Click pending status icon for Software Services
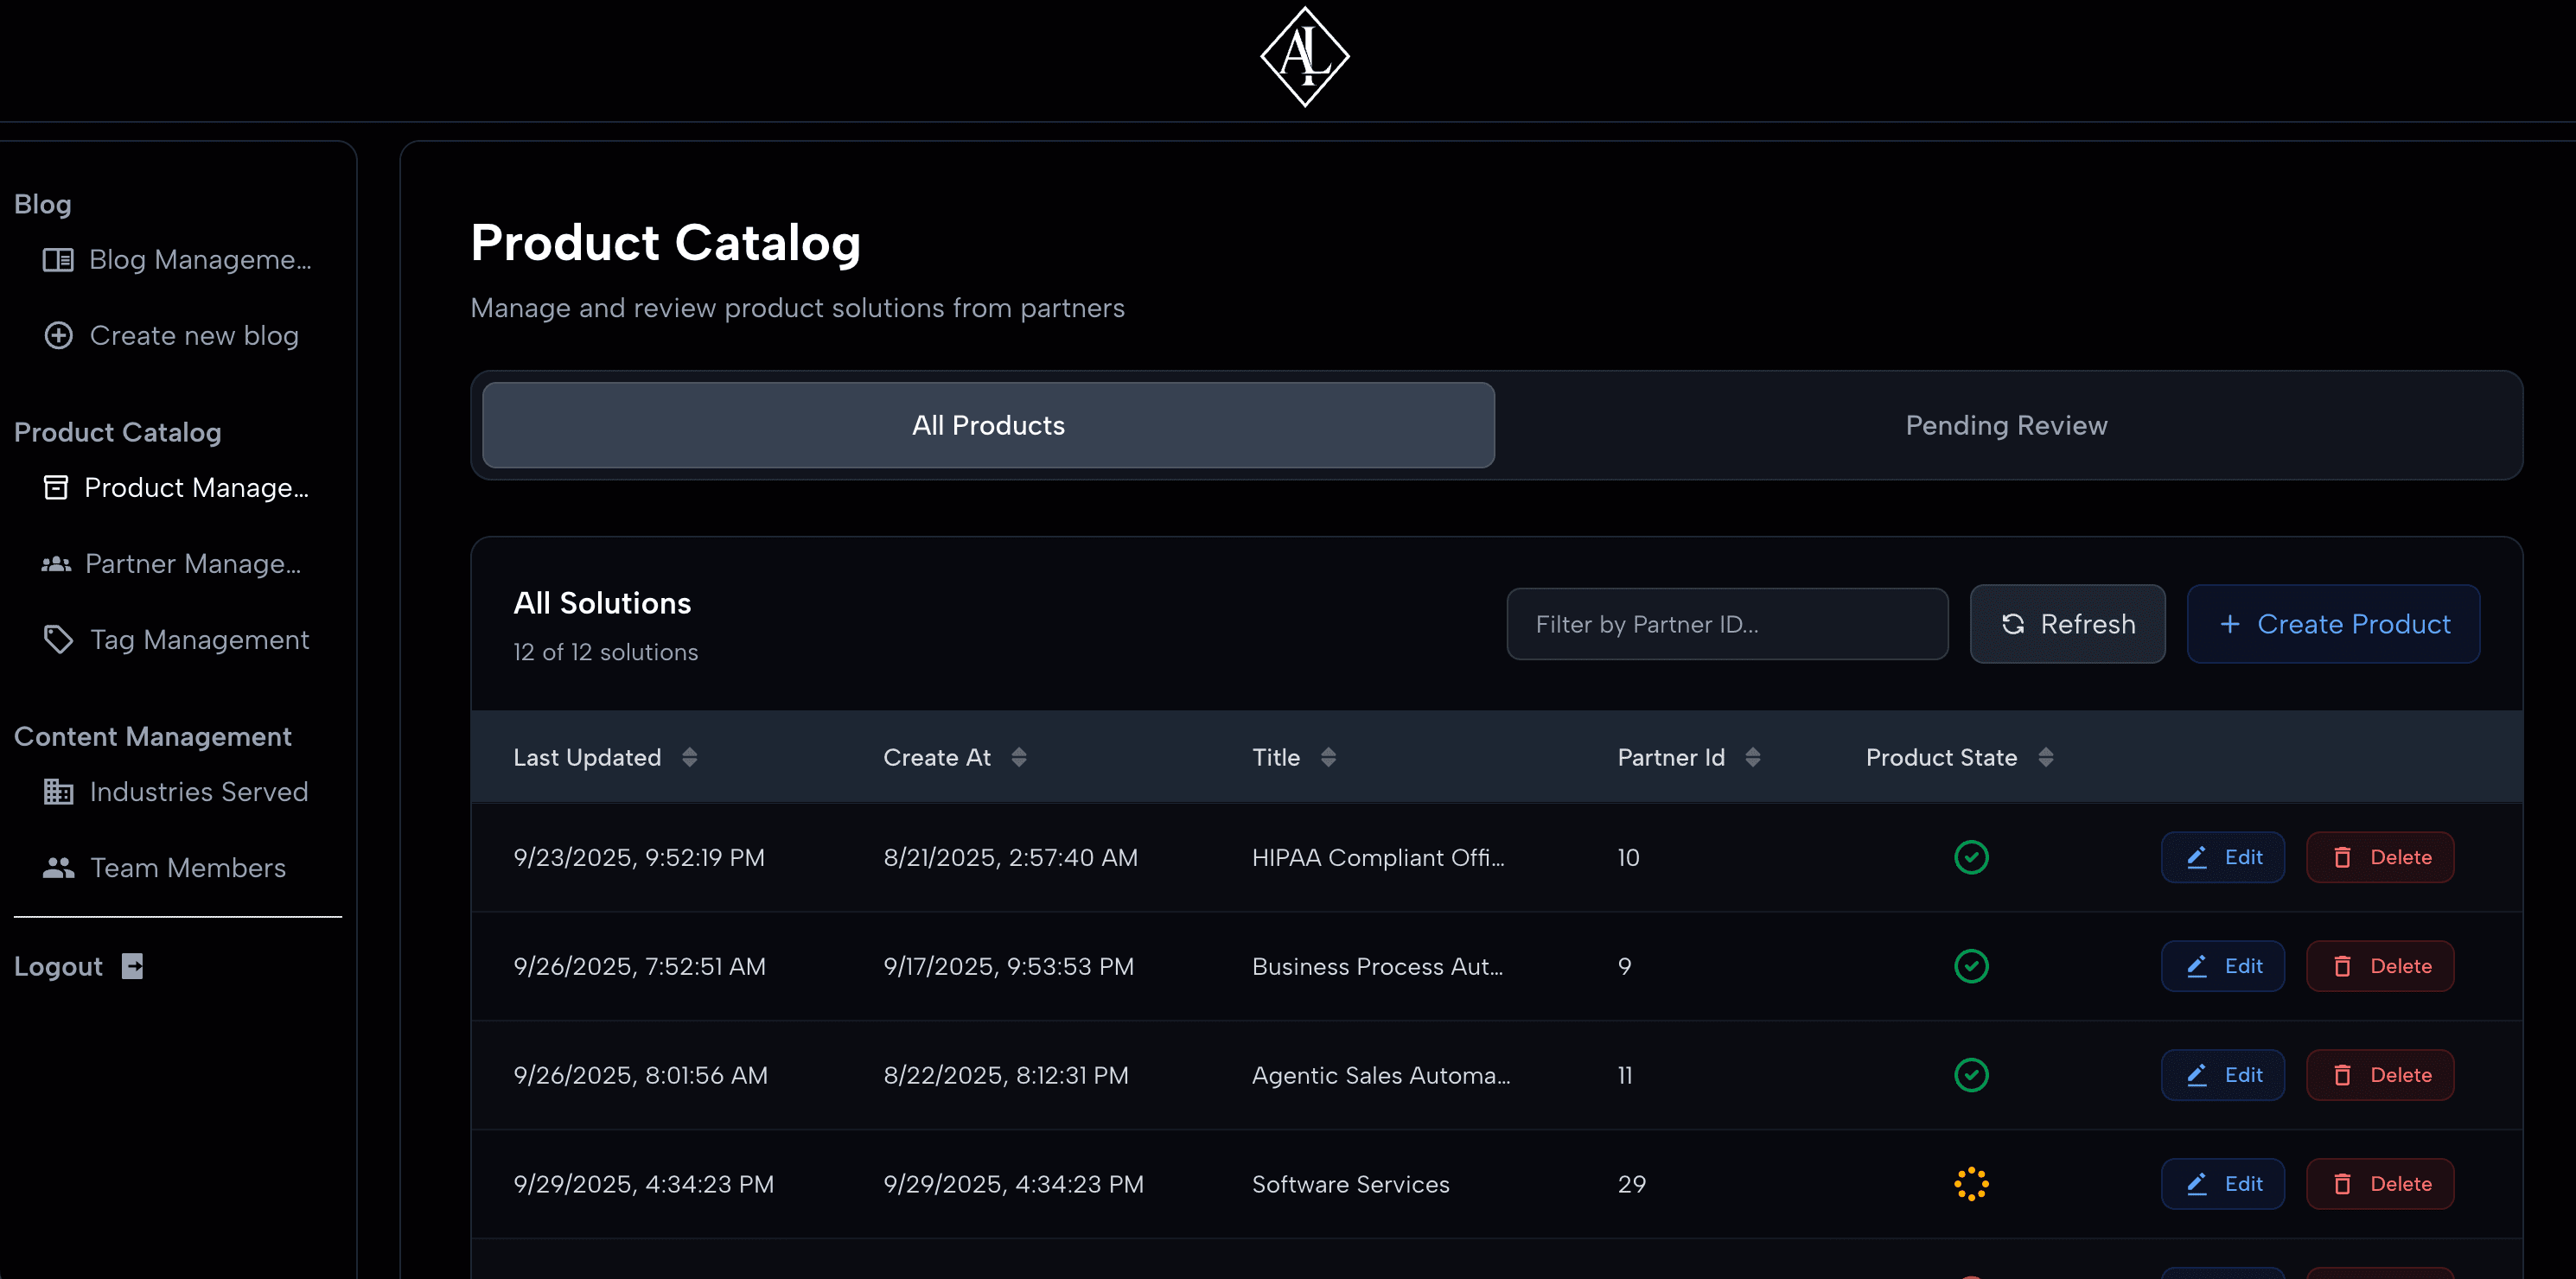Image resolution: width=2576 pixels, height=1279 pixels. tap(1970, 1184)
